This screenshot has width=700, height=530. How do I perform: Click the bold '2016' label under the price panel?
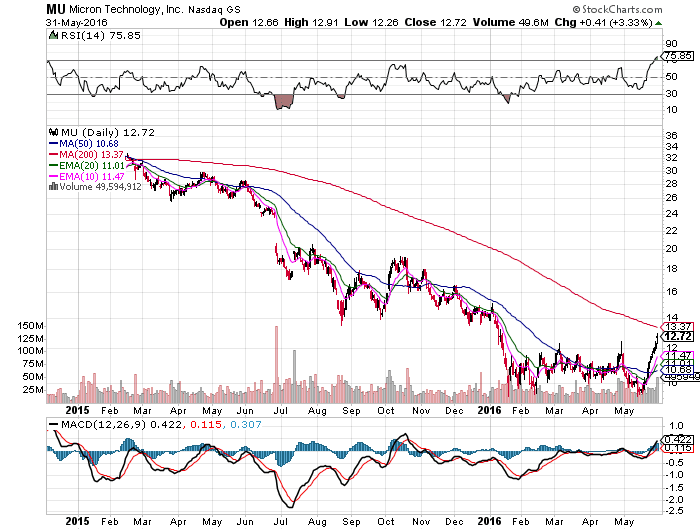489,410
